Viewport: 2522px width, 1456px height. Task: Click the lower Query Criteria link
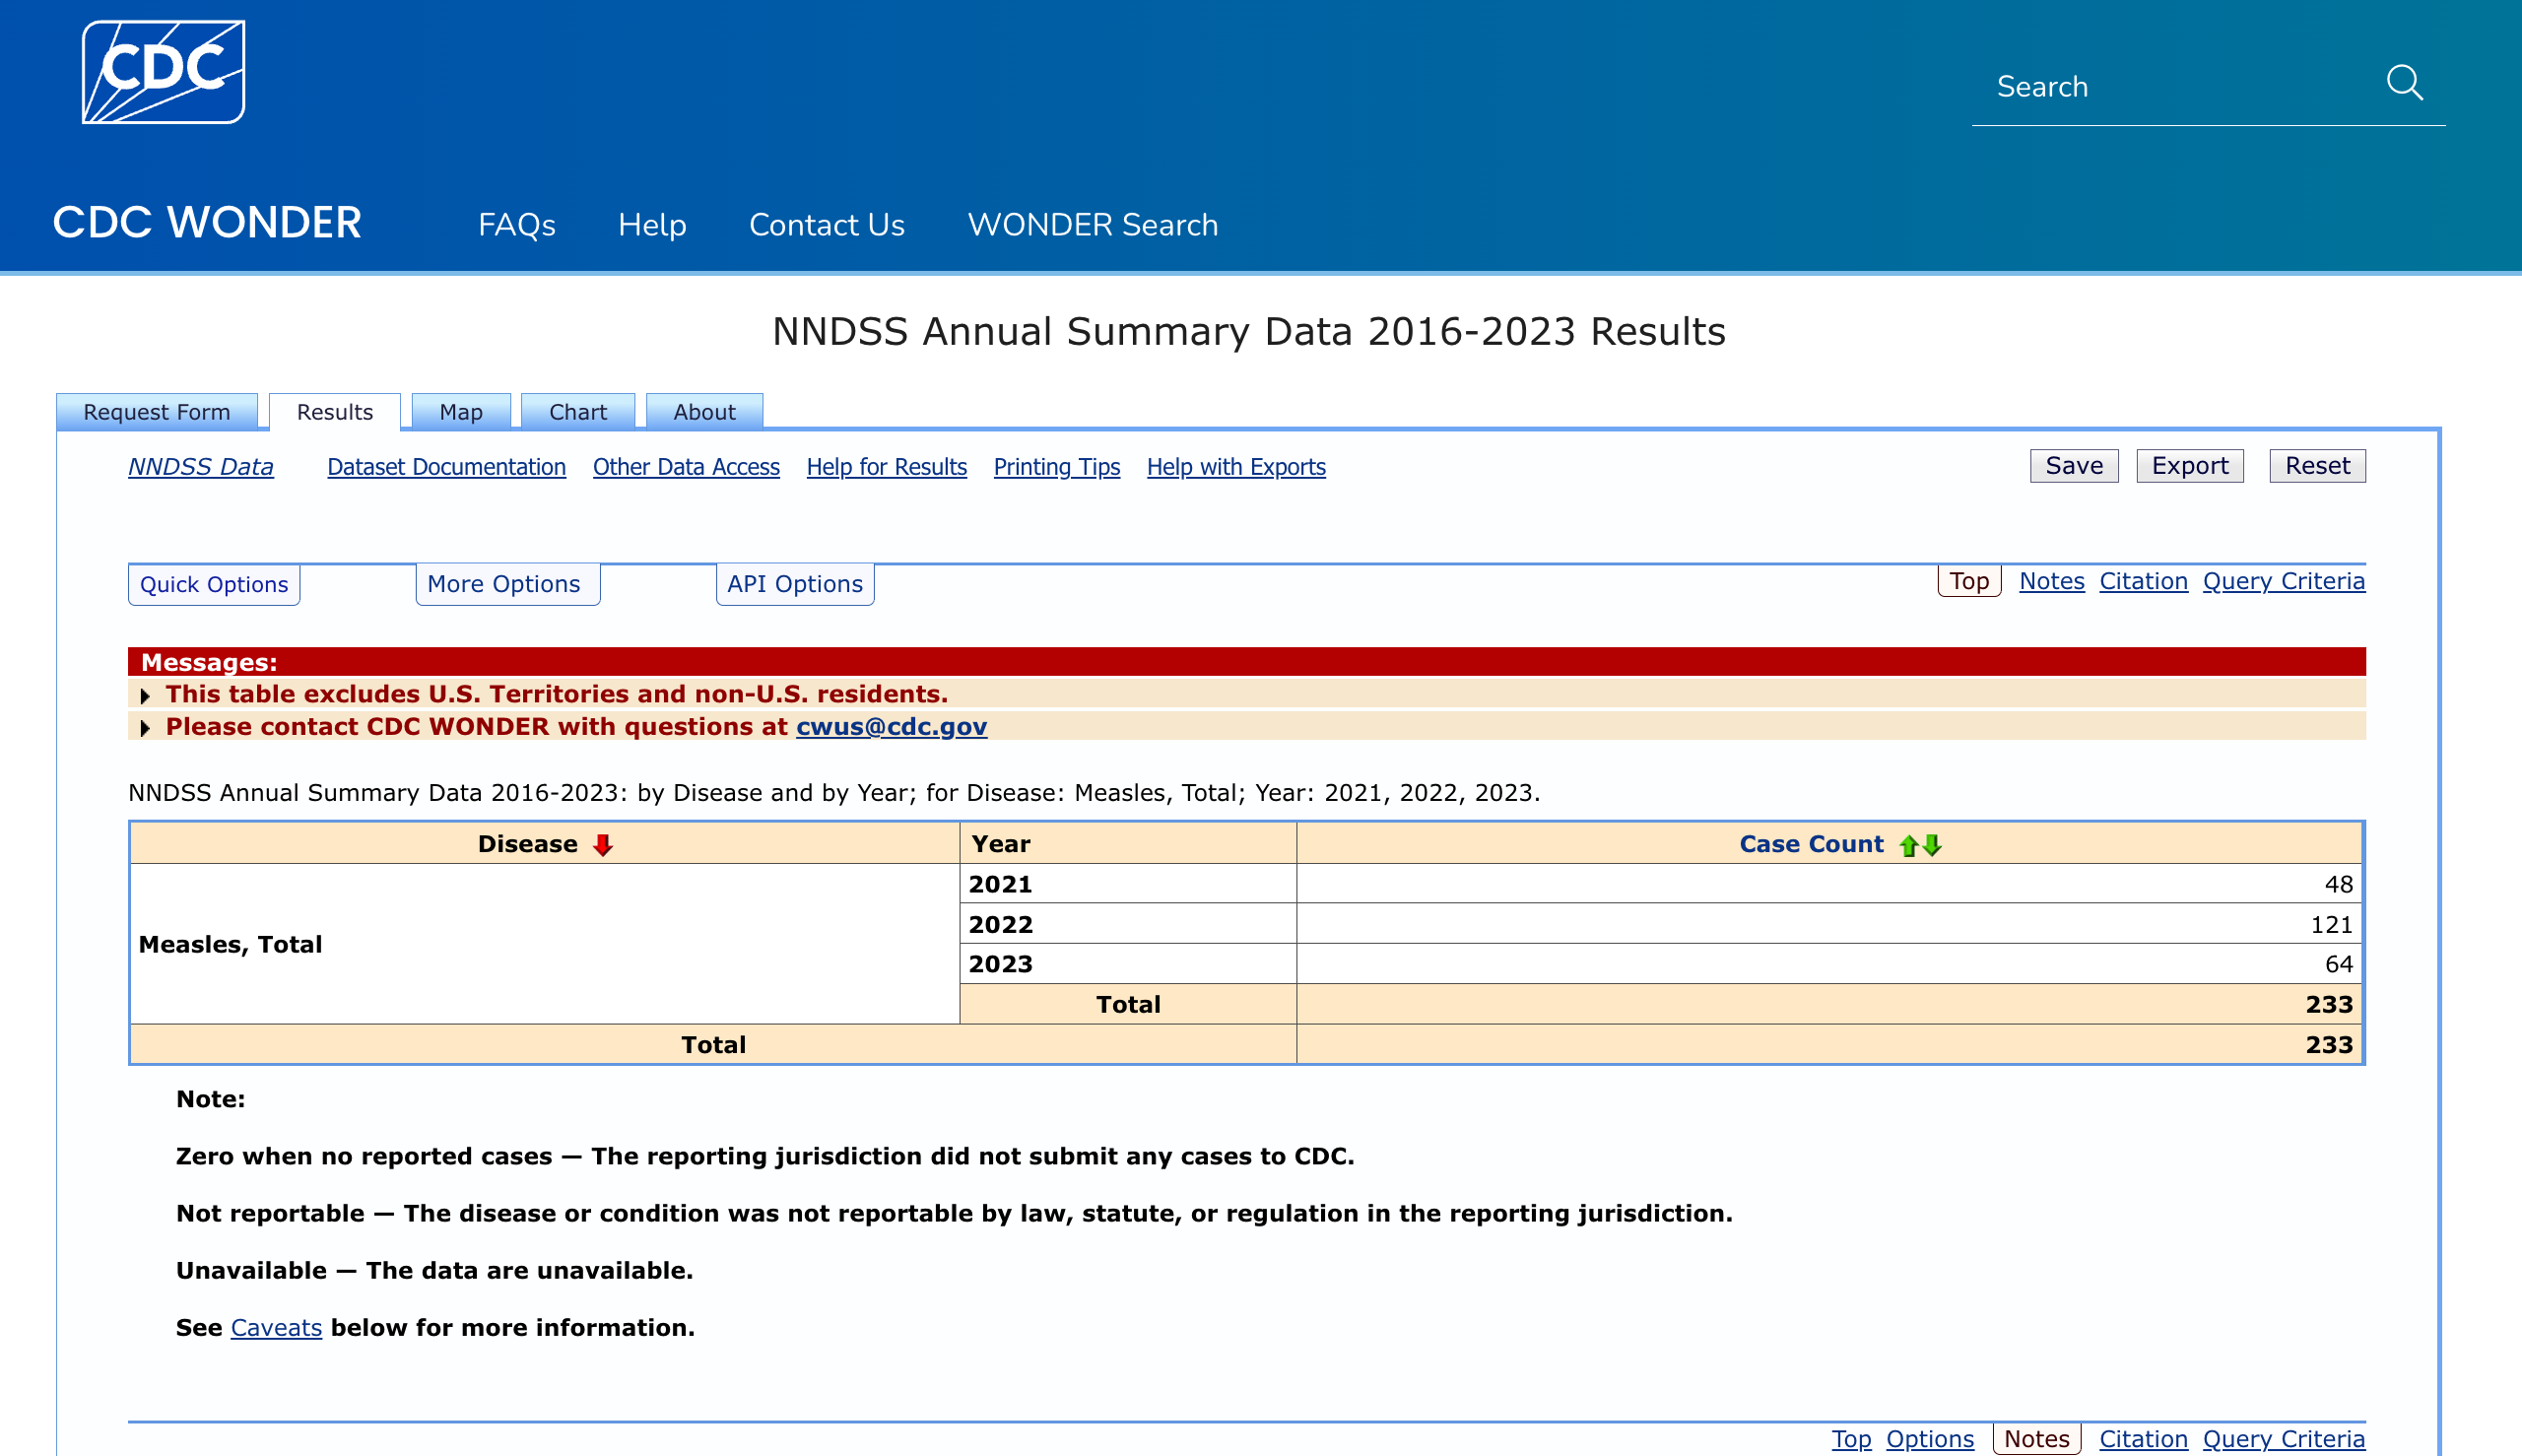pyautogui.click(x=2284, y=1439)
